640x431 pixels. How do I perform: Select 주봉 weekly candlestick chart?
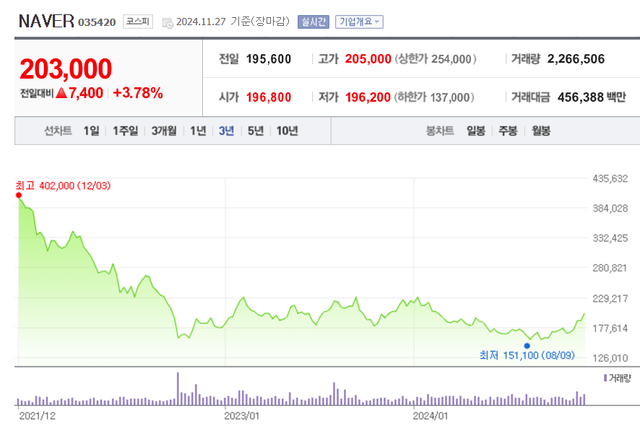point(508,131)
